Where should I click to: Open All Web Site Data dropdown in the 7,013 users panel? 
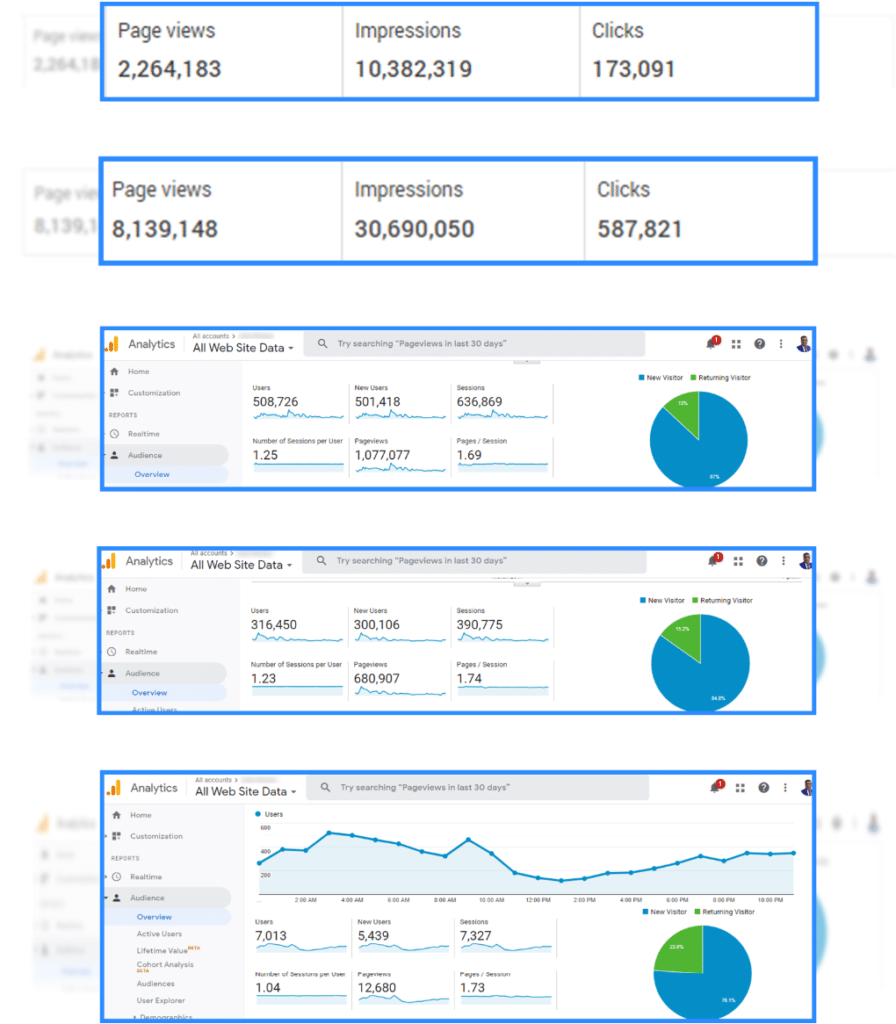[246, 792]
